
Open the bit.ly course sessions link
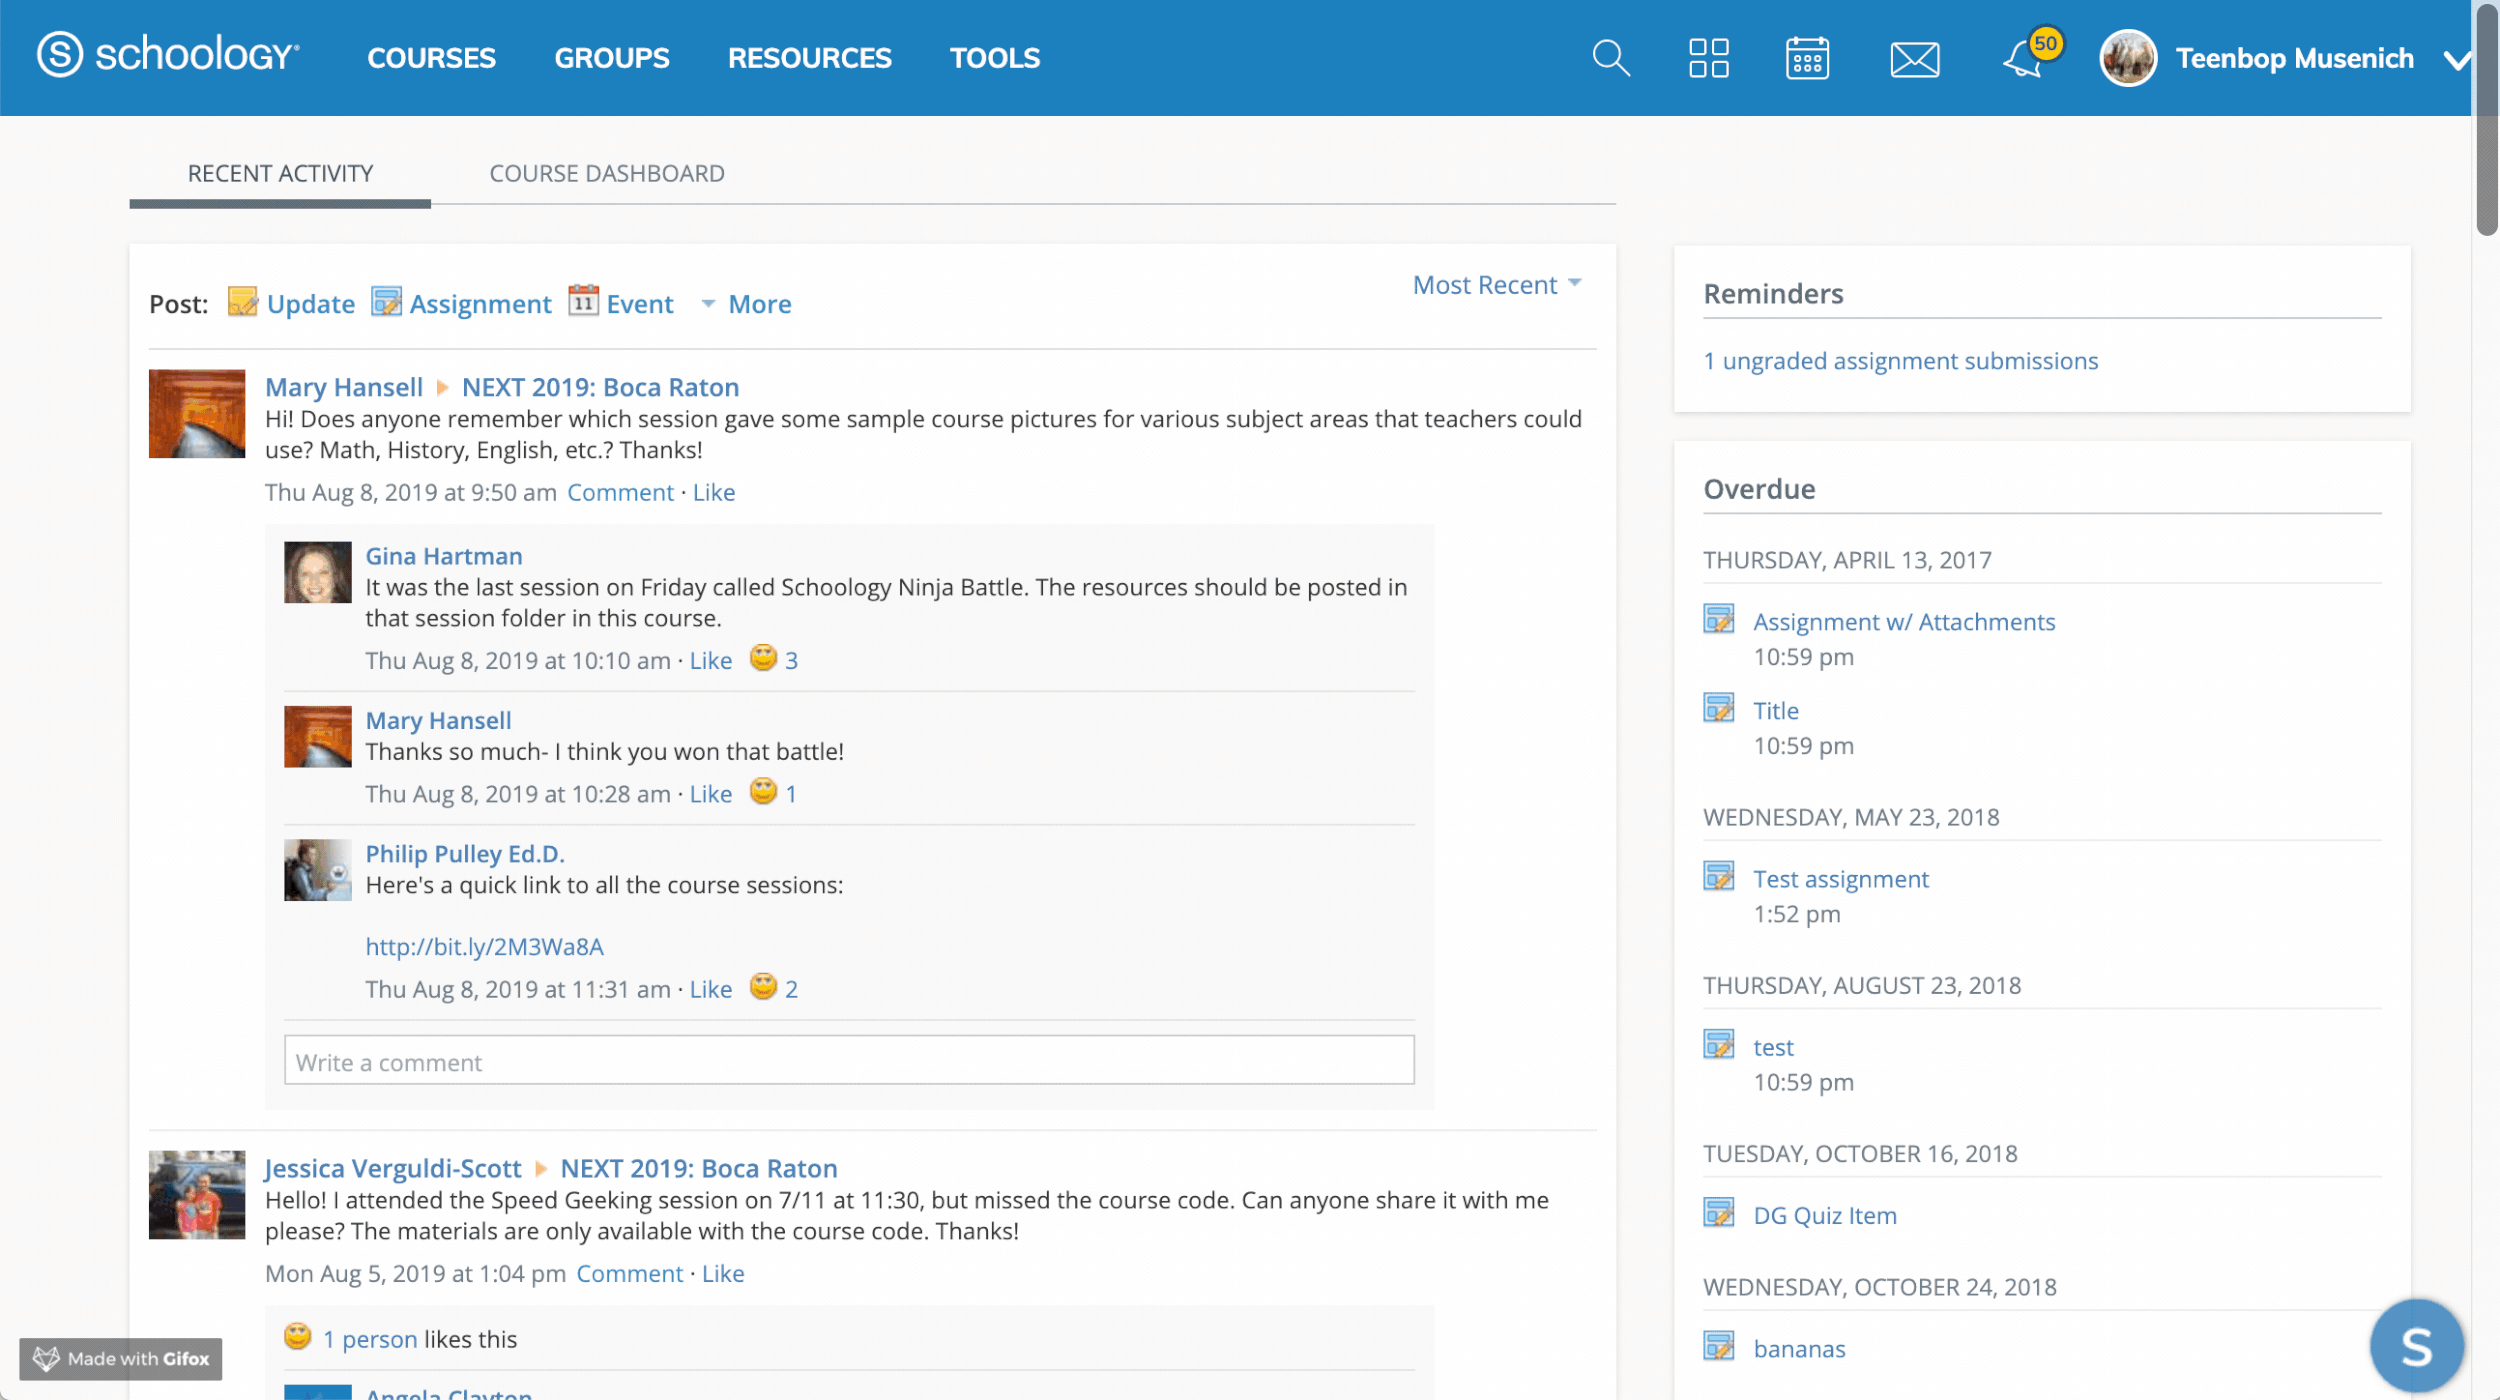click(484, 946)
